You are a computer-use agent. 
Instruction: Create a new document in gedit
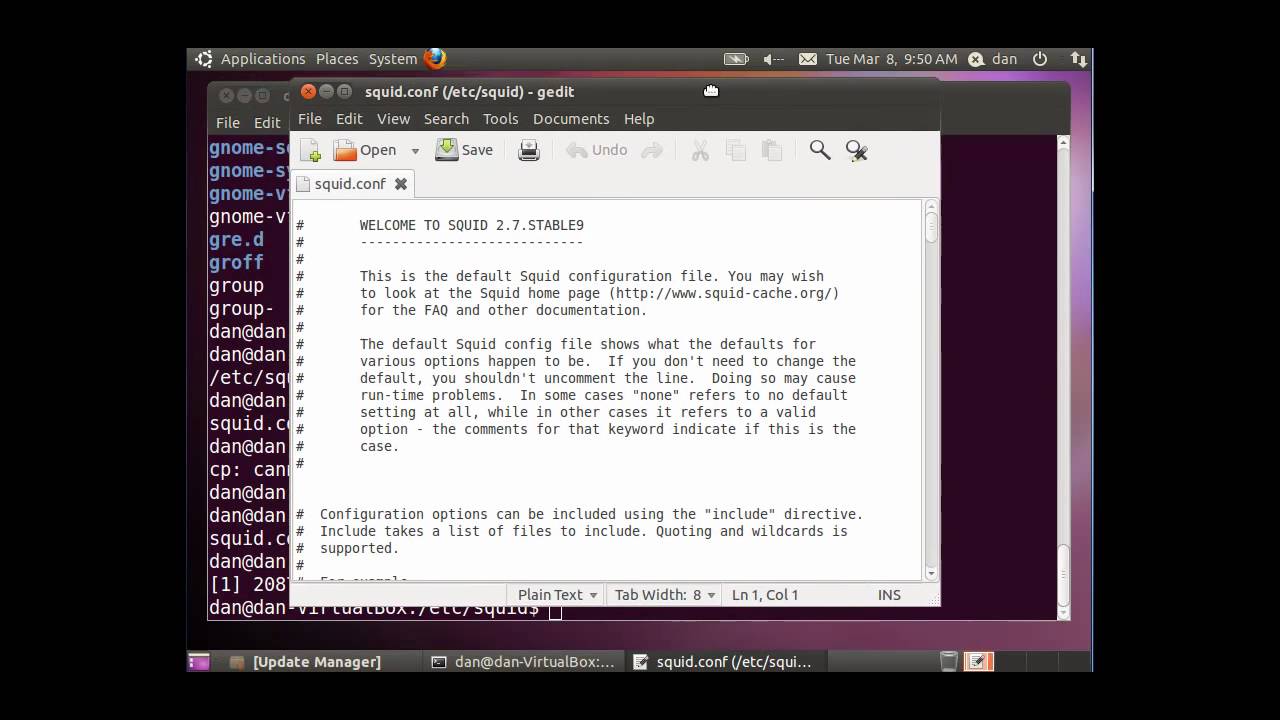coord(310,150)
